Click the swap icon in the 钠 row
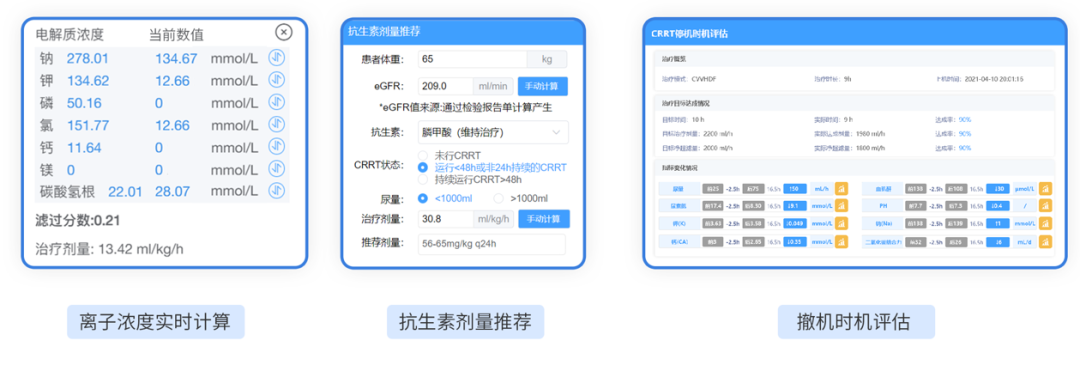Viewport: 1080px width, 365px height. click(x=277, y=58)
